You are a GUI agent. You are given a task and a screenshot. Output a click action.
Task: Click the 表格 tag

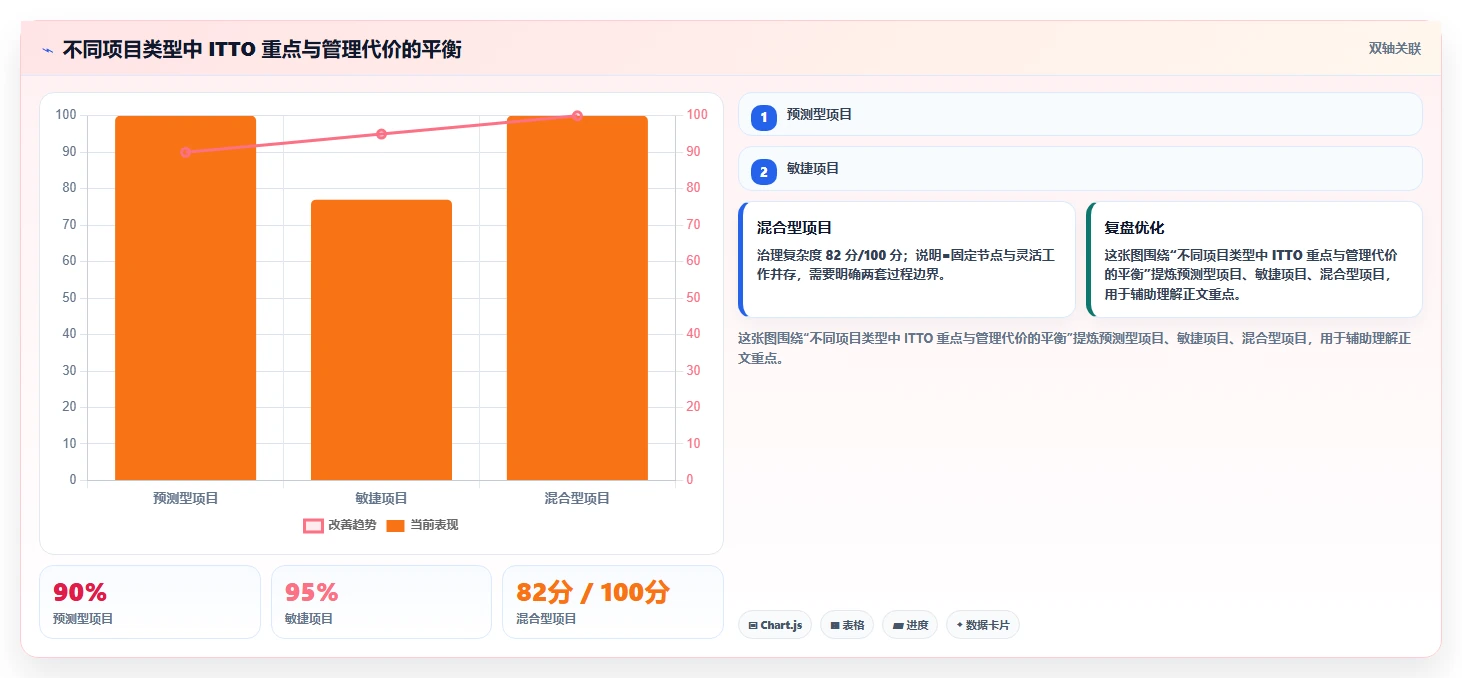point(847,625)
